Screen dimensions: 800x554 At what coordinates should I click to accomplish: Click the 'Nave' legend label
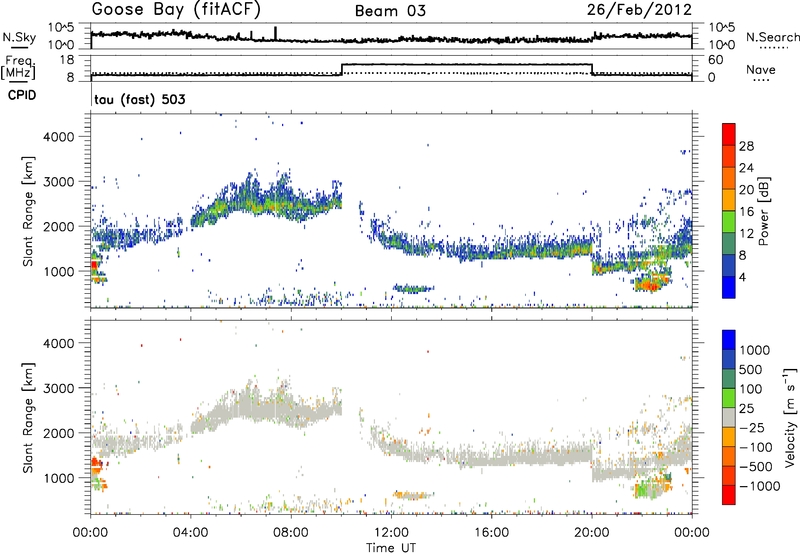(760, 69)
